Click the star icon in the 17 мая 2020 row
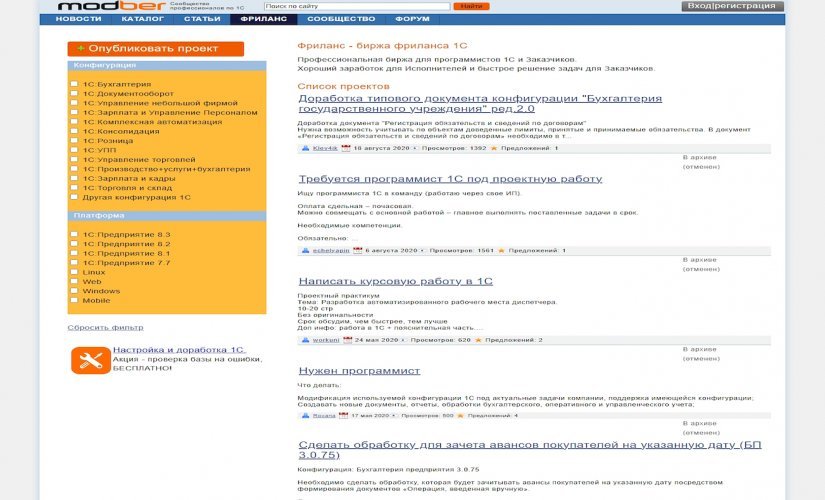Image resolution: width=825 pixels, height=500 pixels. (460, 416)
